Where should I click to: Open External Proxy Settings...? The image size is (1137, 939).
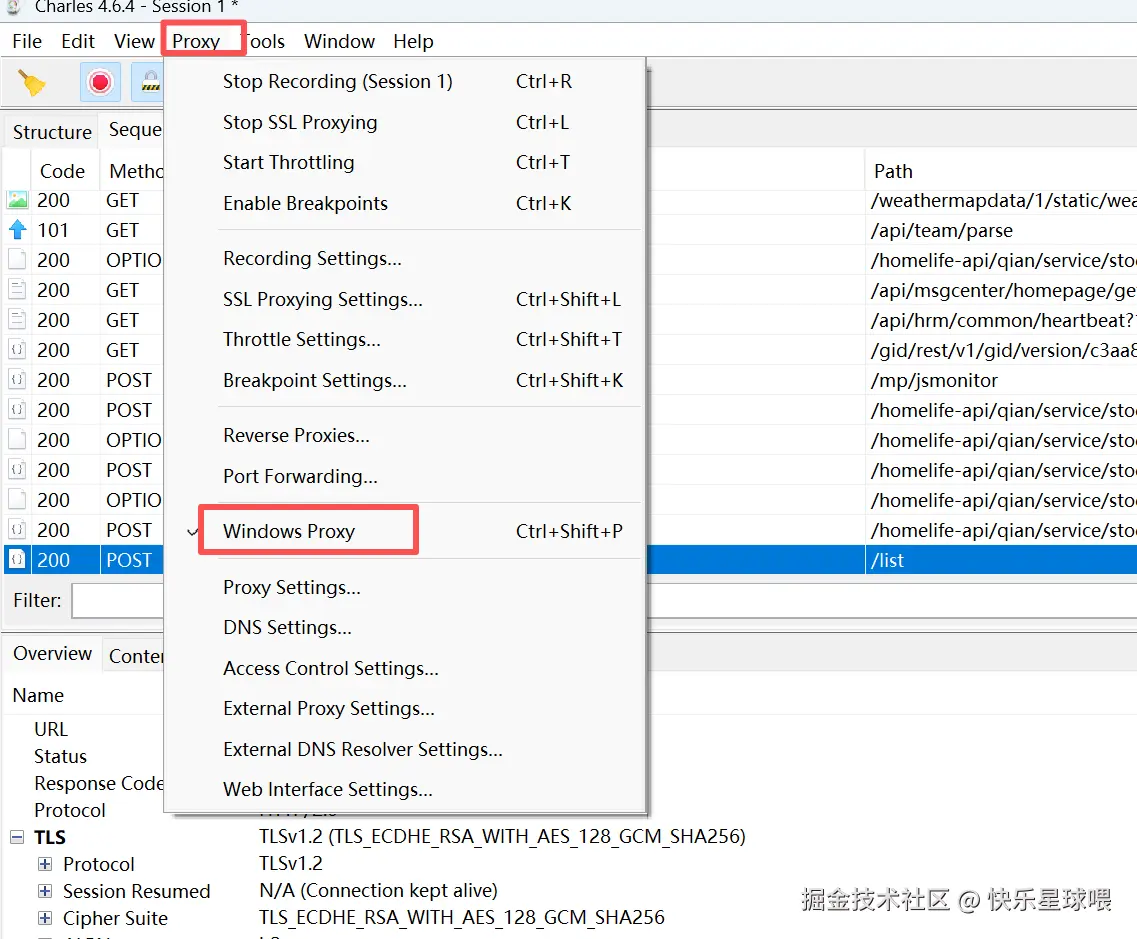[406, 708]
